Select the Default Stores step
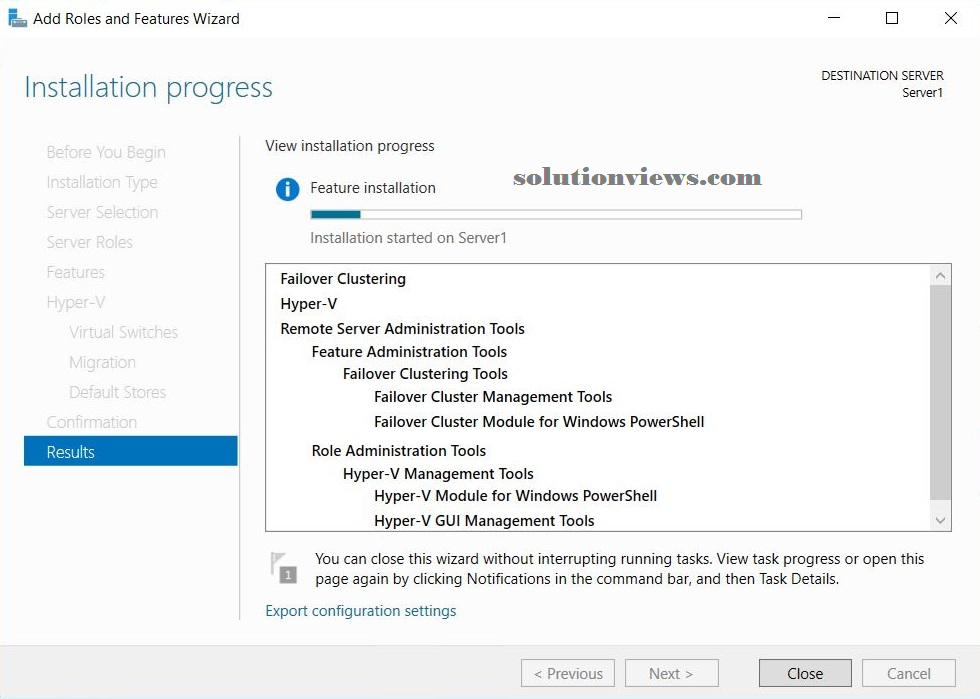 118,392
